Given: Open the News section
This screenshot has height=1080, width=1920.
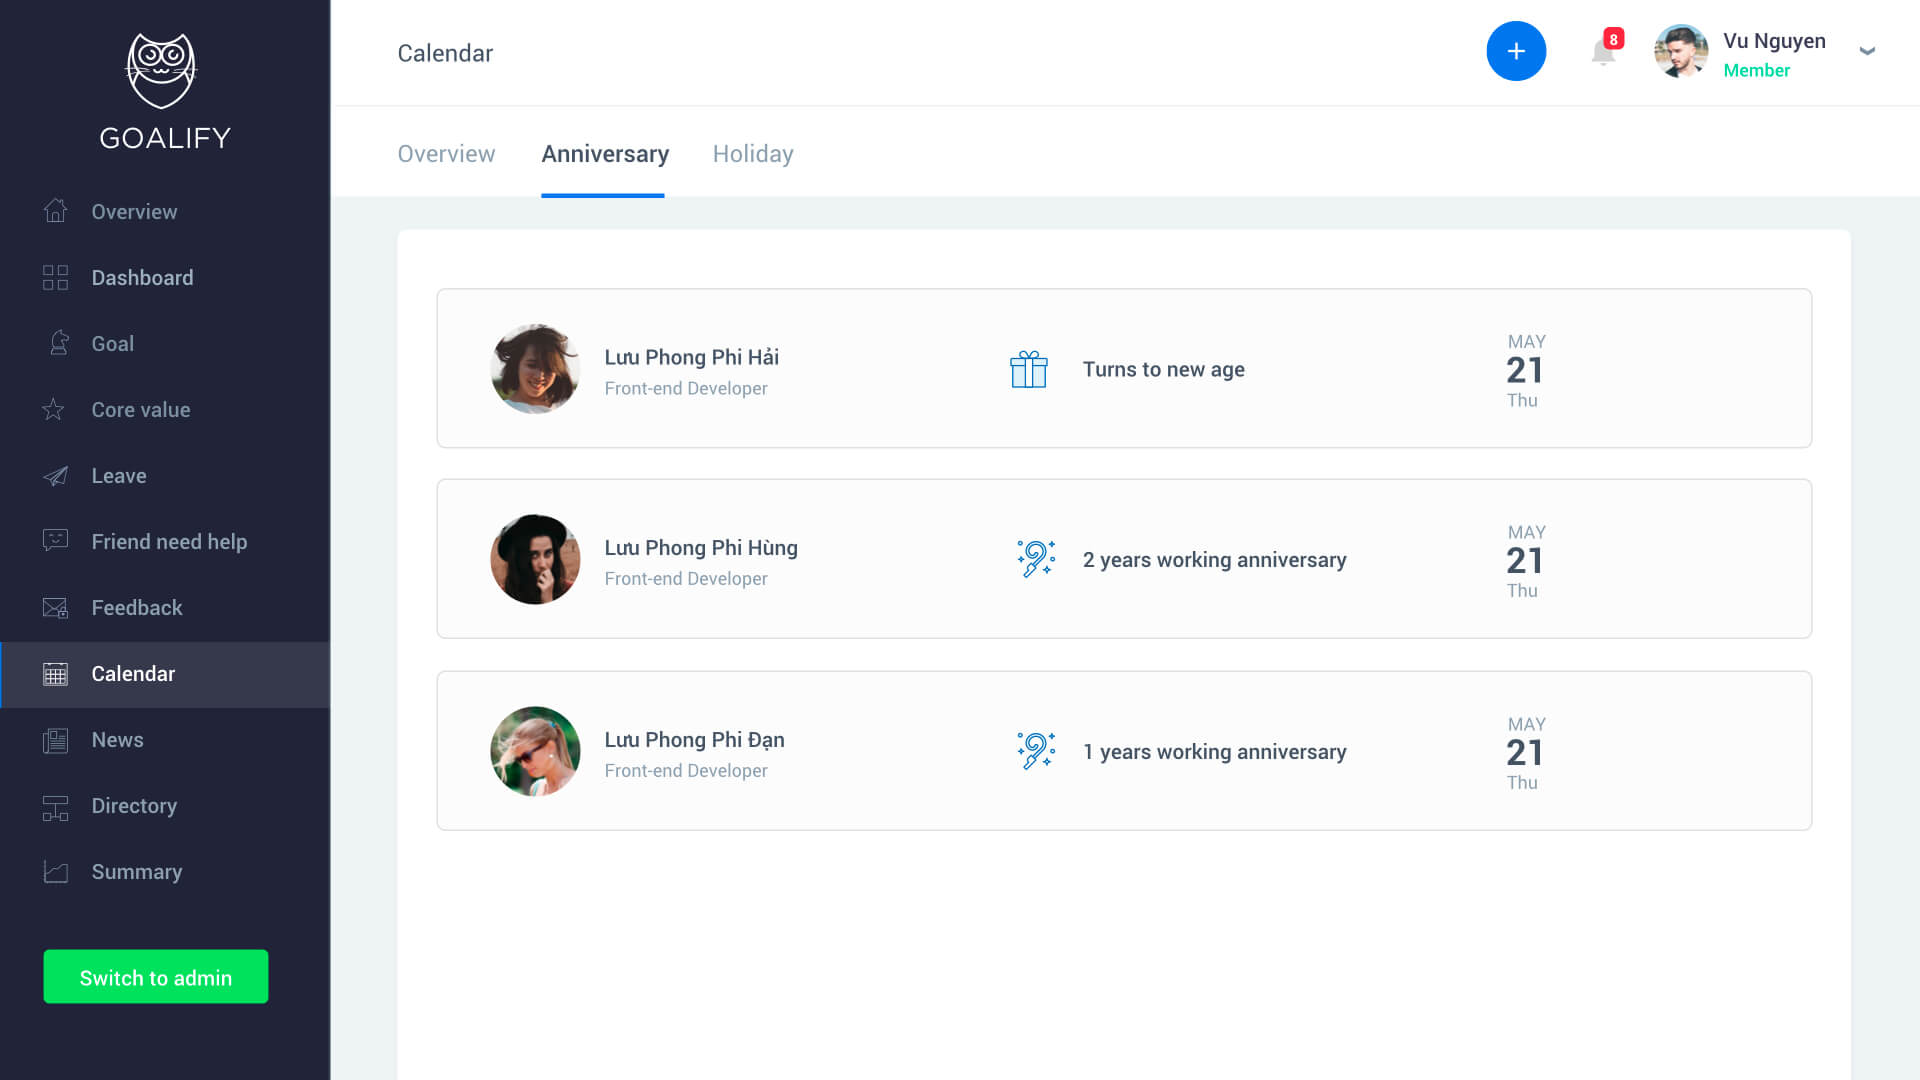Looking at the screenshot, I should point(117,739).
